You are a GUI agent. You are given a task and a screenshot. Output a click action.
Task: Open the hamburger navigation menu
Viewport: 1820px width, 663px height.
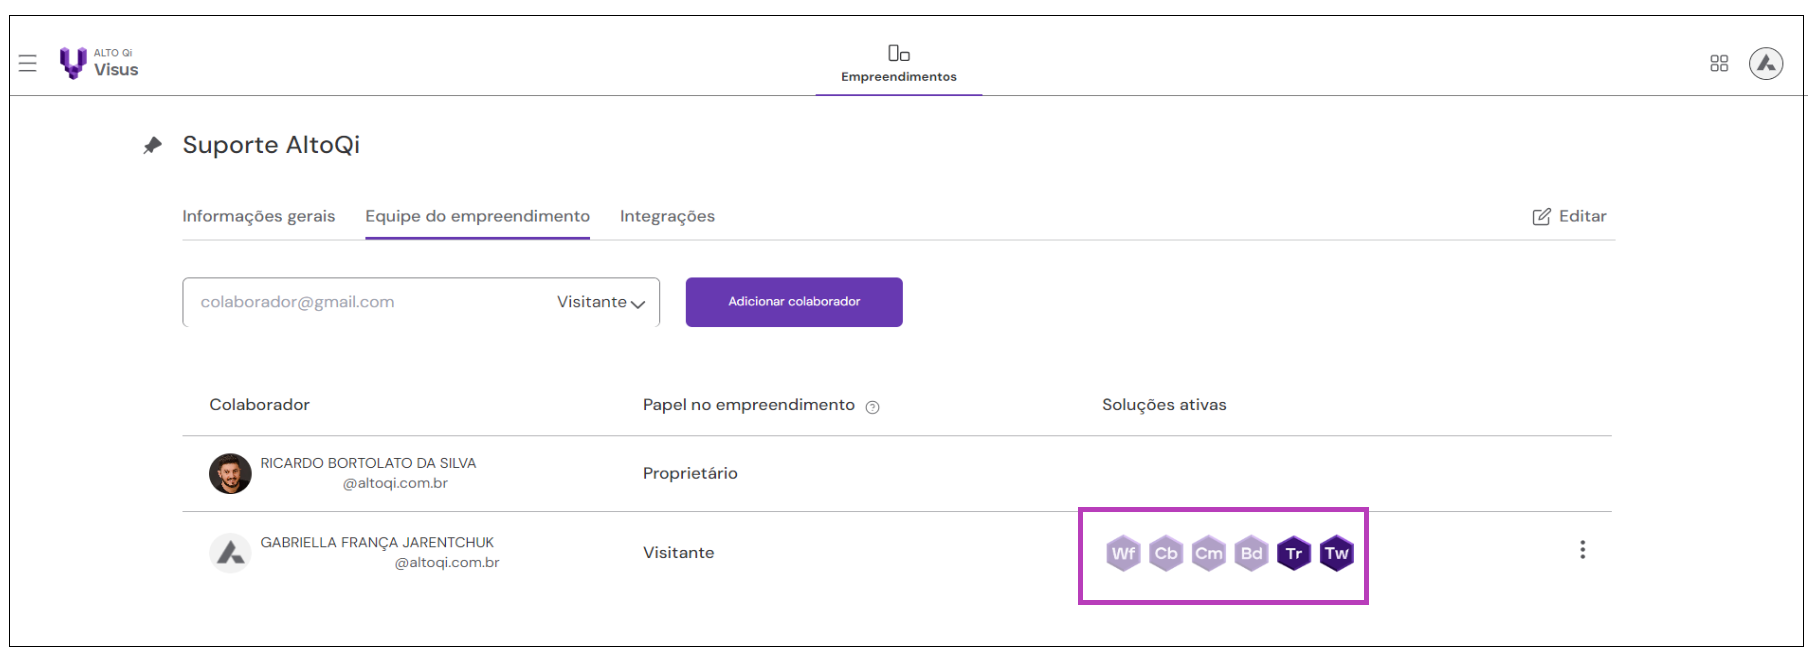coord(27,62)
